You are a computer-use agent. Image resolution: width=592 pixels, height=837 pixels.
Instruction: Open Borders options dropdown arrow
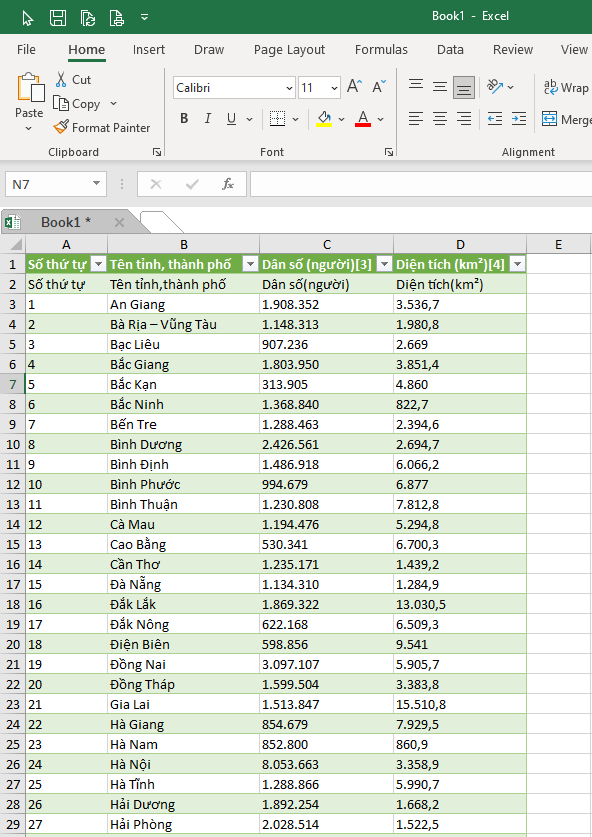[x=295, y=119]
